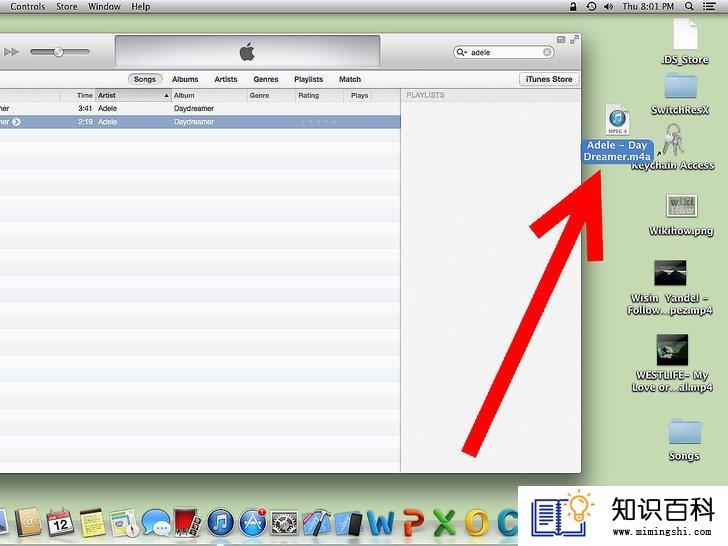The height and width of the screenshot is (546, 728).
Task: Launch Photo Booth from the Dock
Action: (188, 523)
